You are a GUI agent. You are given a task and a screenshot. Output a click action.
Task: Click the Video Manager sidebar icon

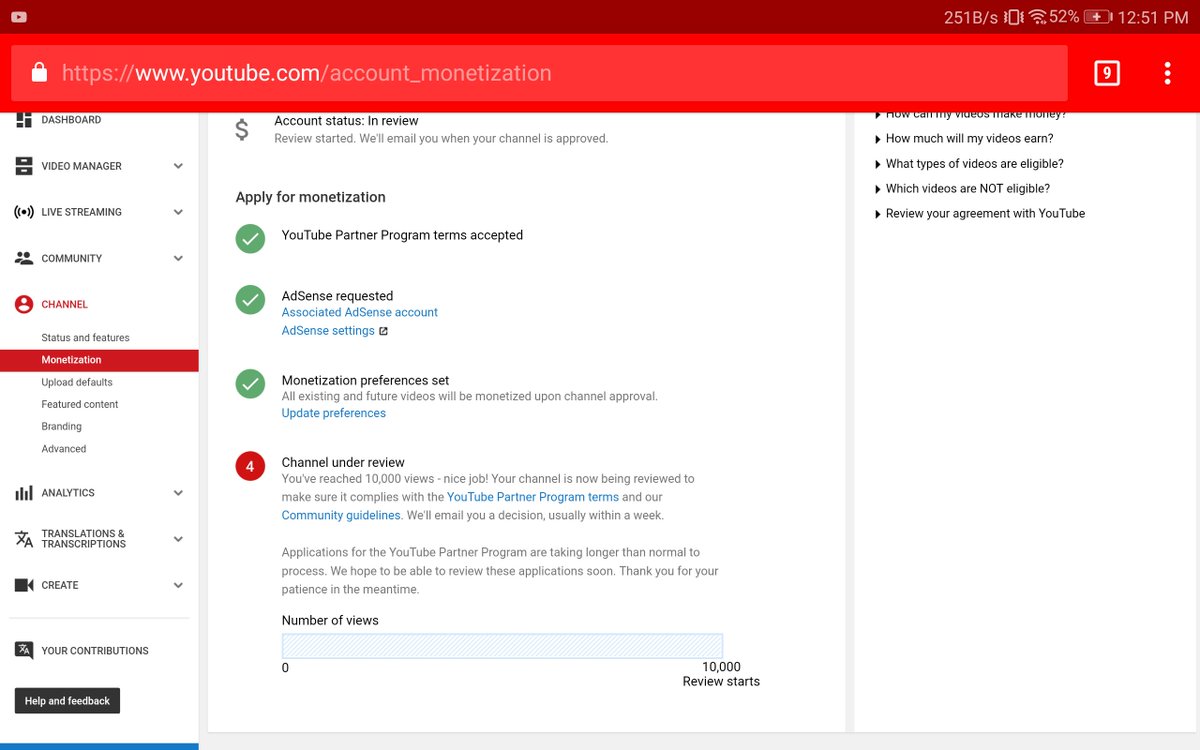point(24,166)
